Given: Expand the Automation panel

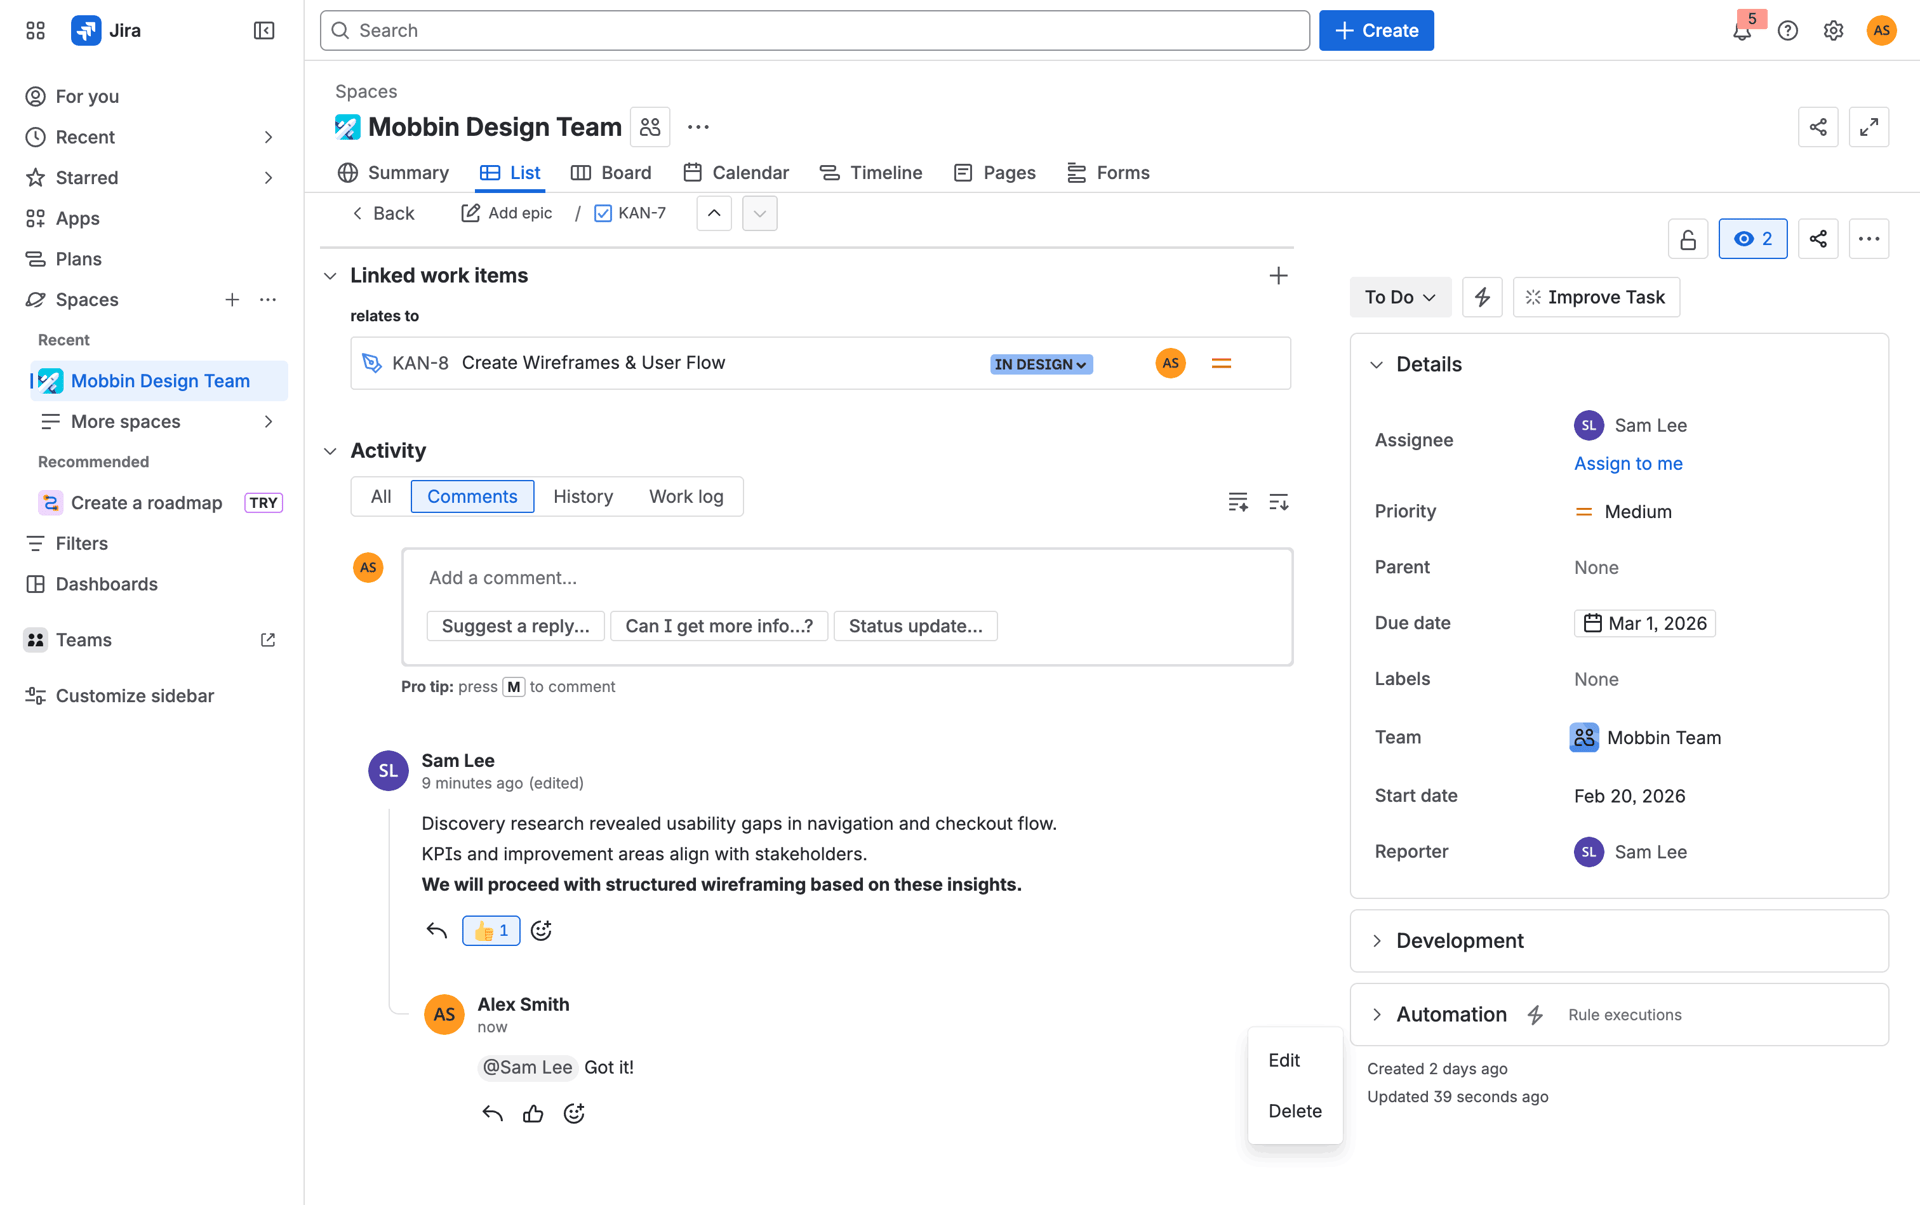Looking at the screenshot, I should click(x=1377, y=1015).
